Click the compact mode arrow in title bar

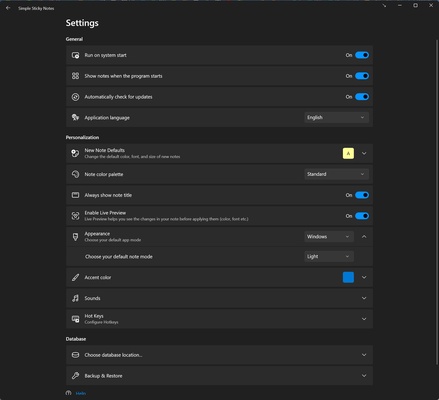(384, 6)
